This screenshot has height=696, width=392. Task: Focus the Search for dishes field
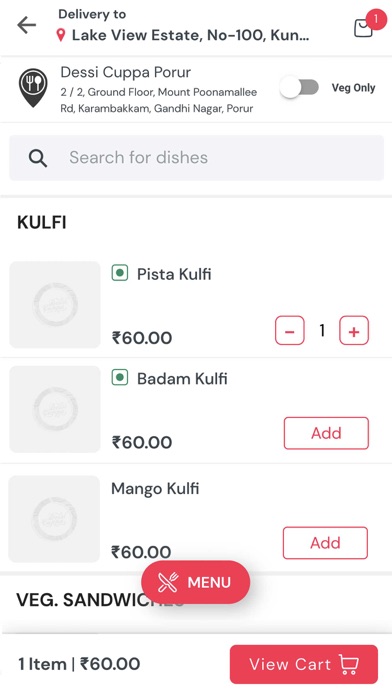(x=196, y=158)
